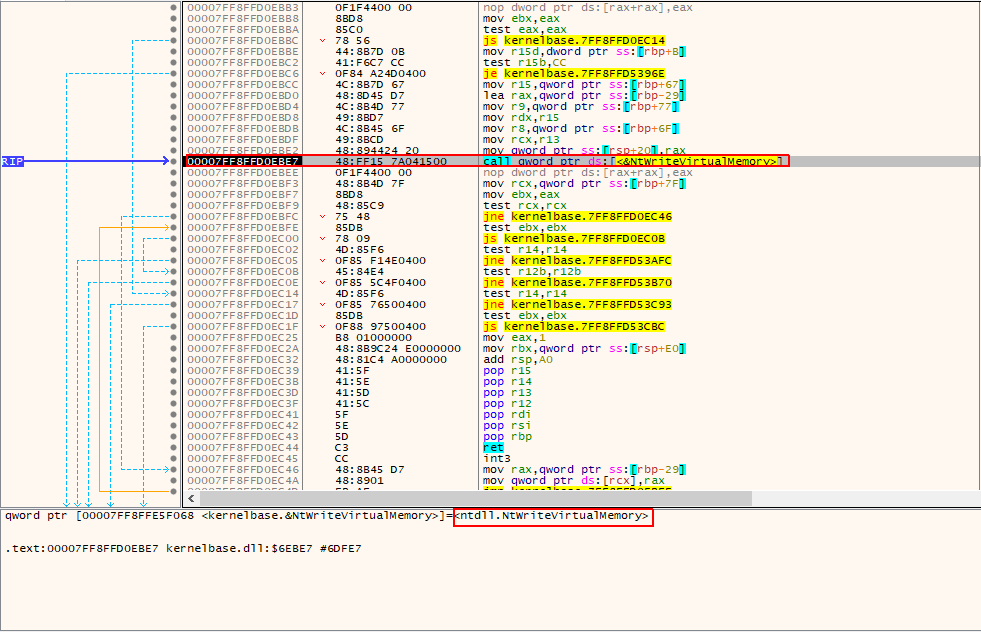Select instruction pop rdi
The height and width of the screenshot is (632, 981).
coord(507,414)
